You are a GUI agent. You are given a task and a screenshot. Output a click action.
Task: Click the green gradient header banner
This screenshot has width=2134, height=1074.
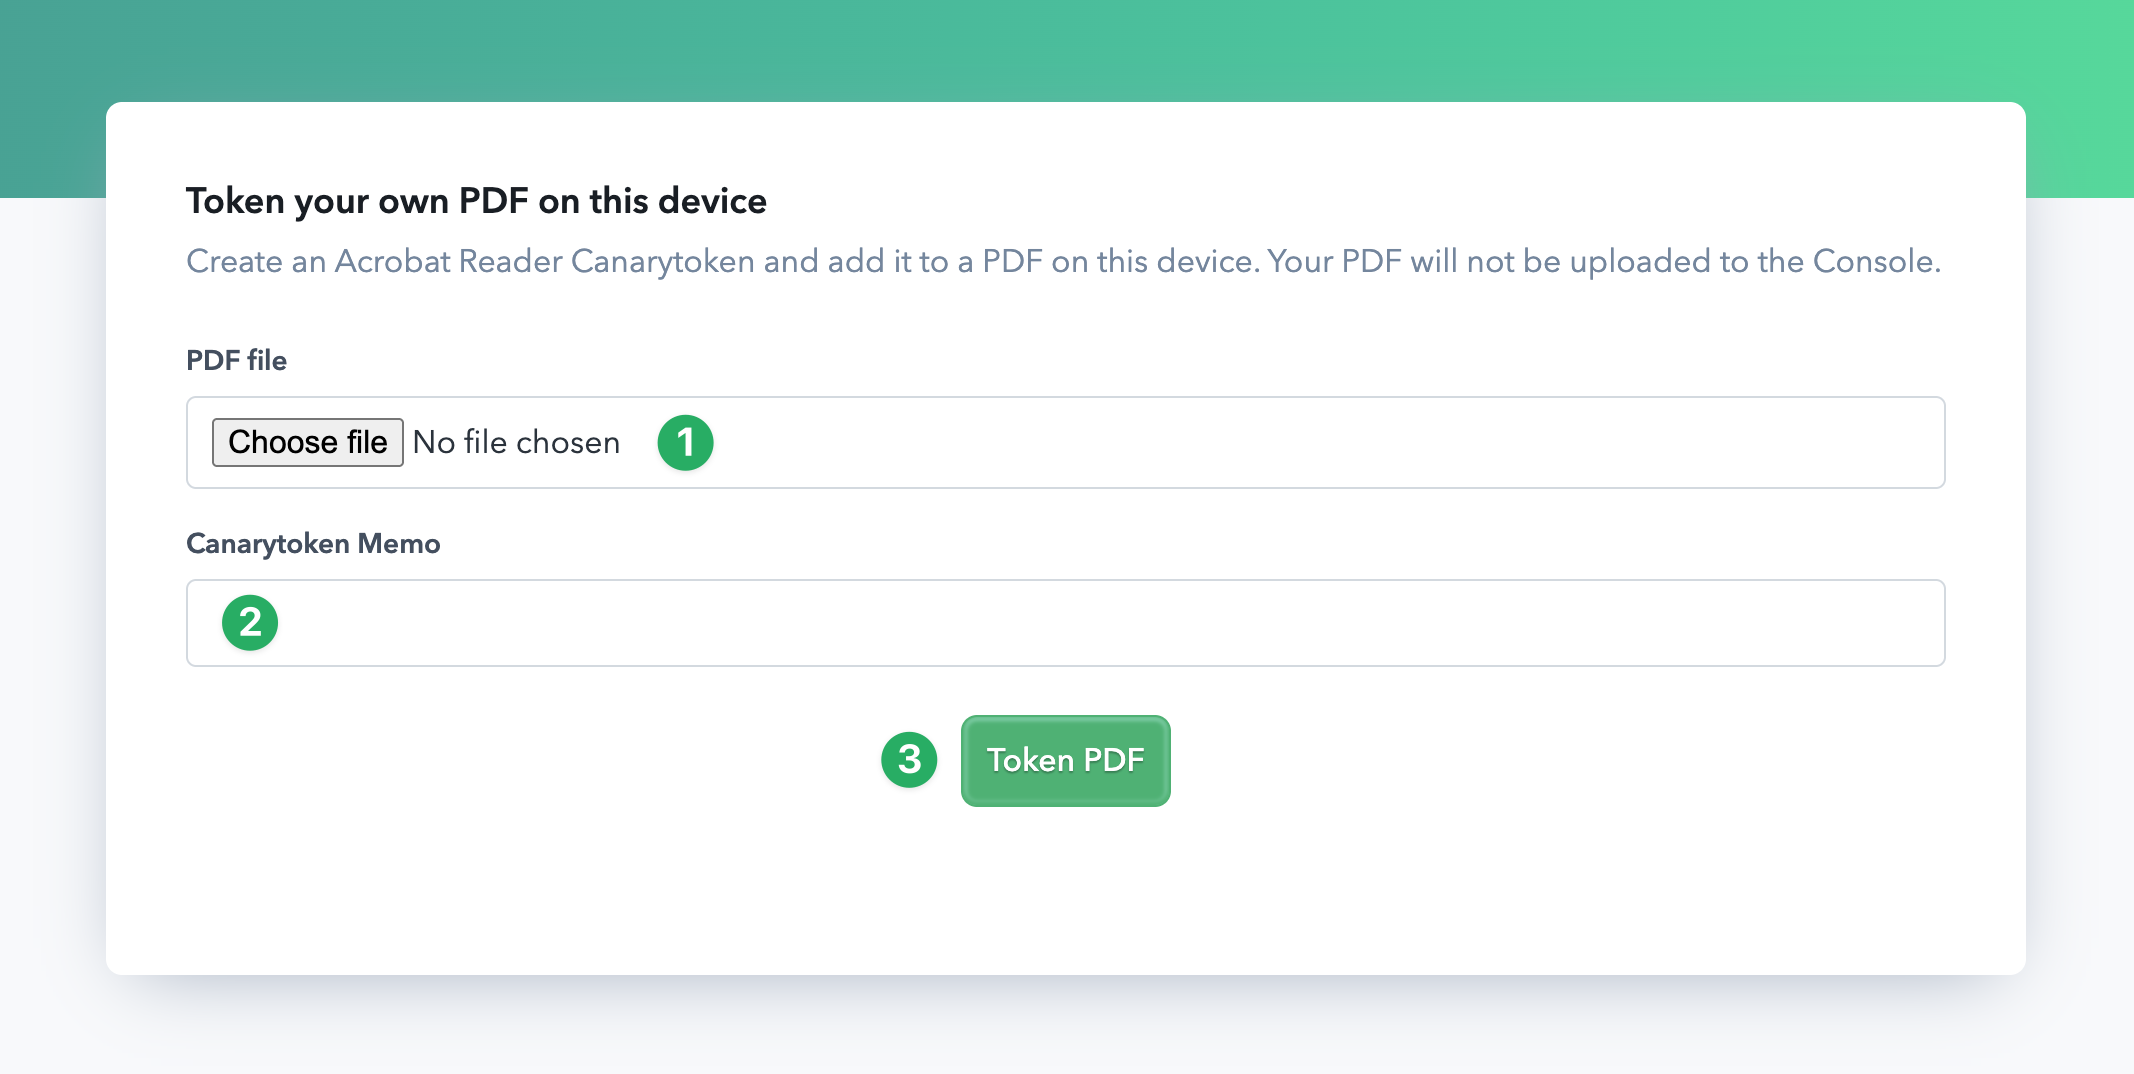pos(1066,50)
